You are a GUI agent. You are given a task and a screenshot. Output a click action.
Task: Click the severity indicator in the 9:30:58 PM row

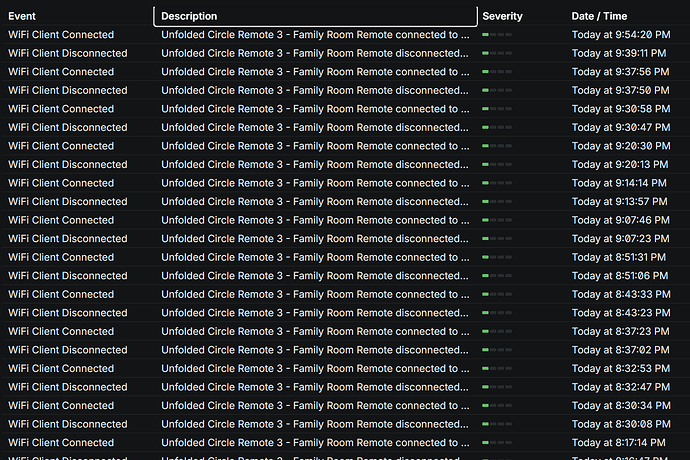pyautogui.click(x=497, y=109)
